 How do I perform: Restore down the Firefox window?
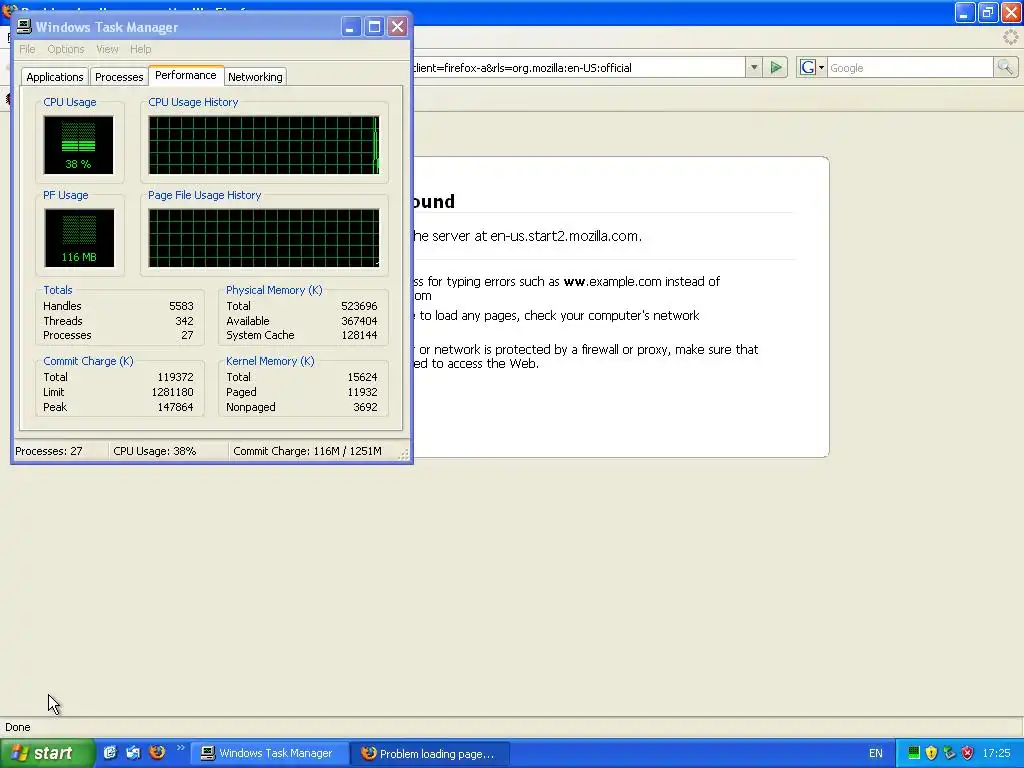988,12
